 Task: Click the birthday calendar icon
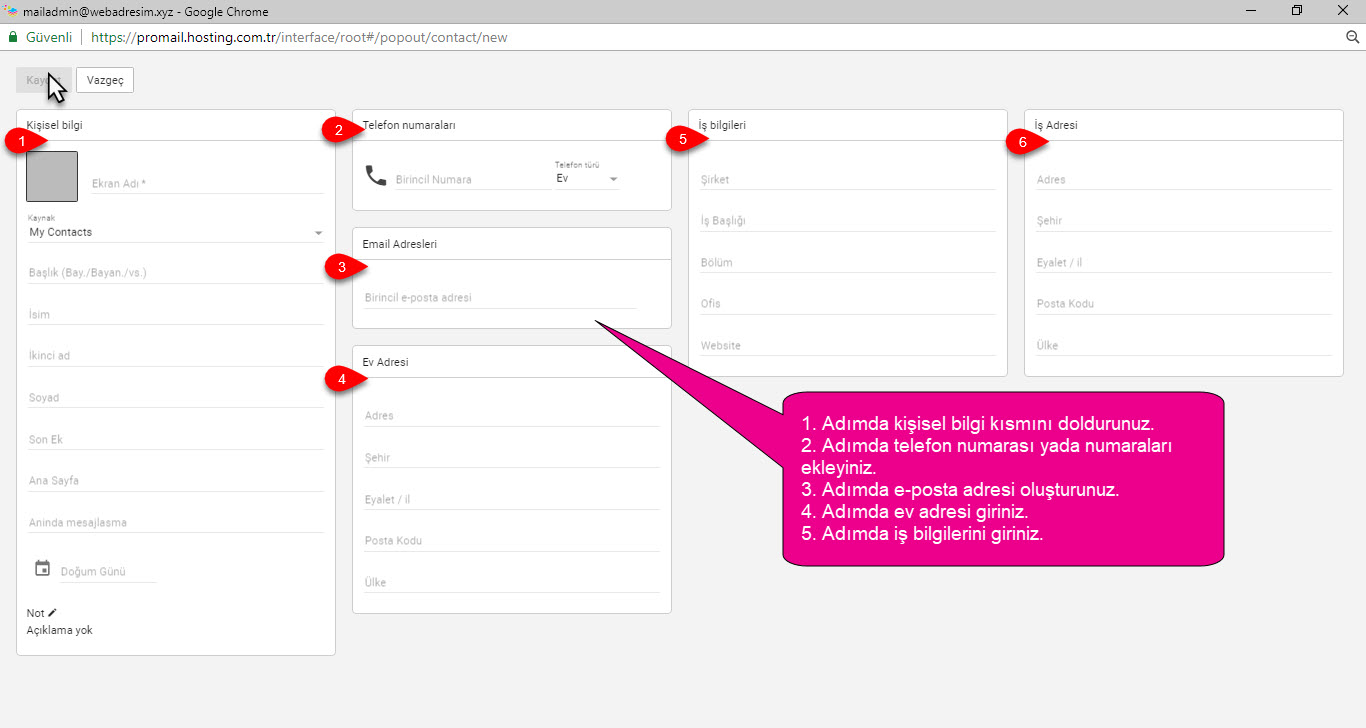[x=42, y=568]
